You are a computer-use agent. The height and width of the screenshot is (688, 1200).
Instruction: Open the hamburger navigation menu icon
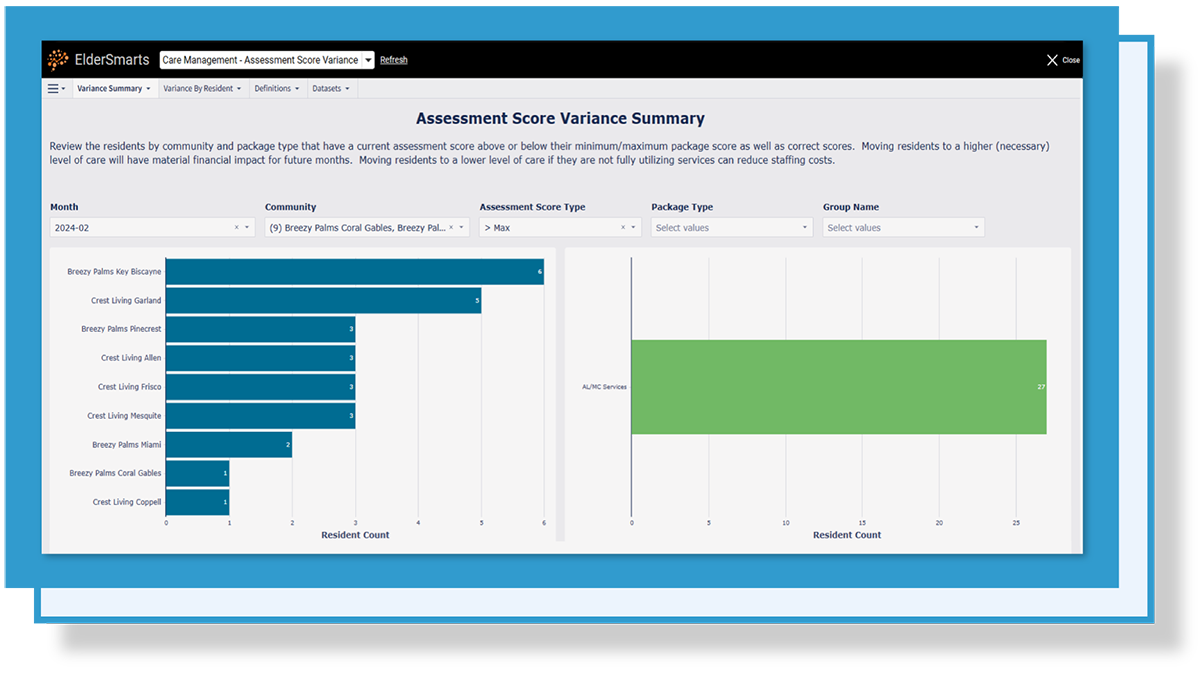pyautogui.click(x=53, y=88)
